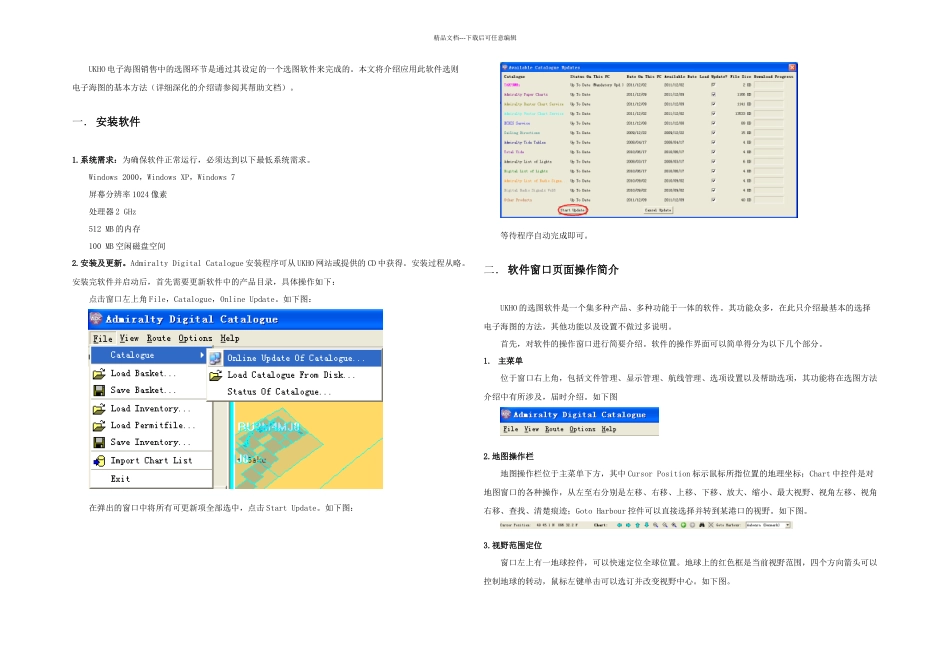Click the File Size column header

740,76
